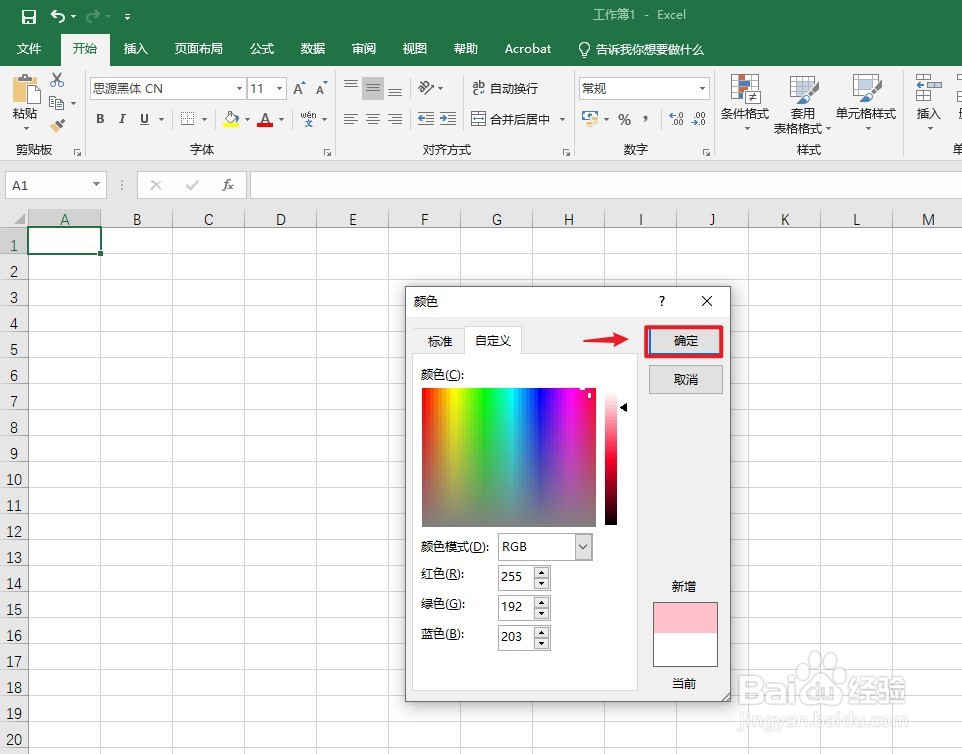Click the Center text alignment icon

coord(373,119)
